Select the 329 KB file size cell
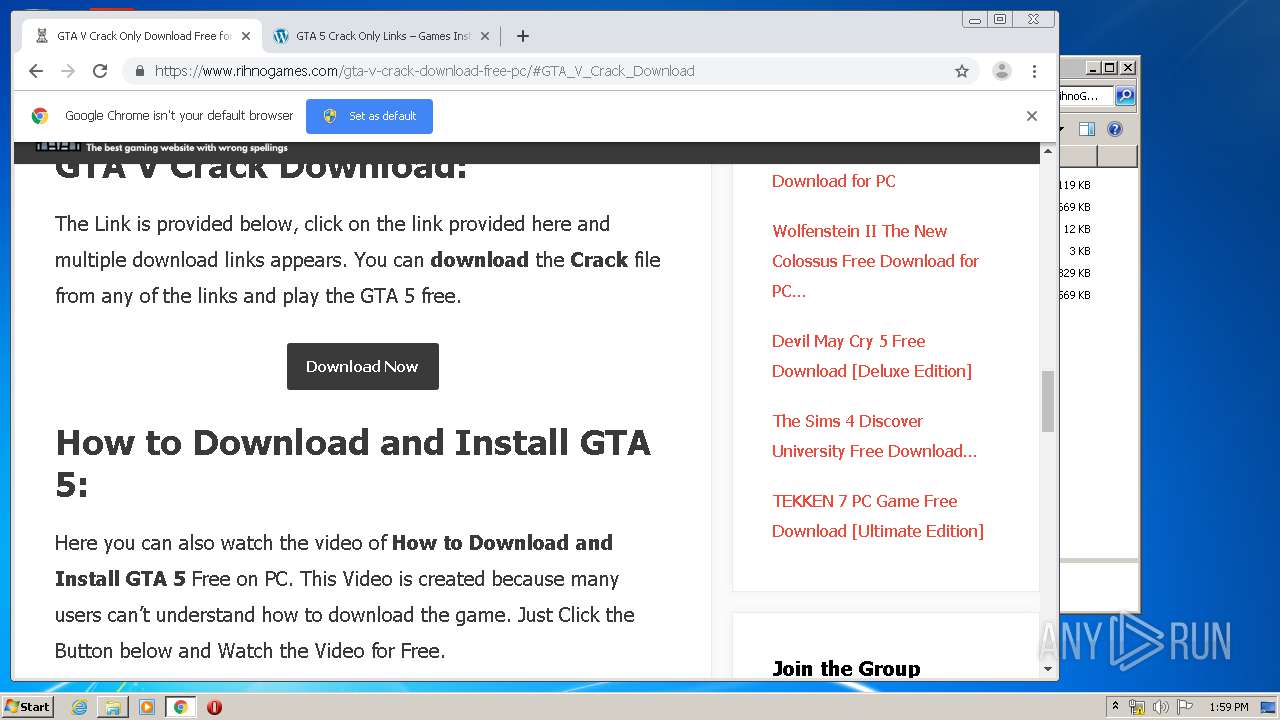 [x=1075, y=273]
